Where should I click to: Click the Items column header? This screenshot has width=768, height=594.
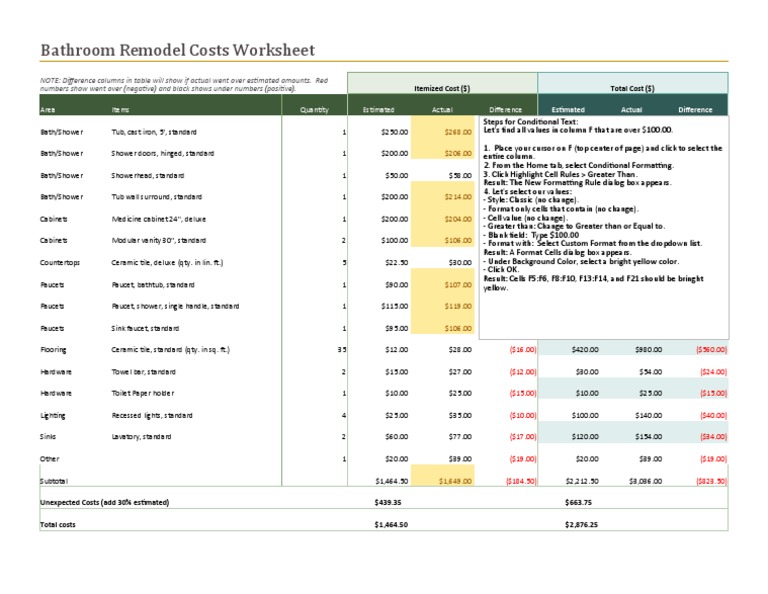121,109
